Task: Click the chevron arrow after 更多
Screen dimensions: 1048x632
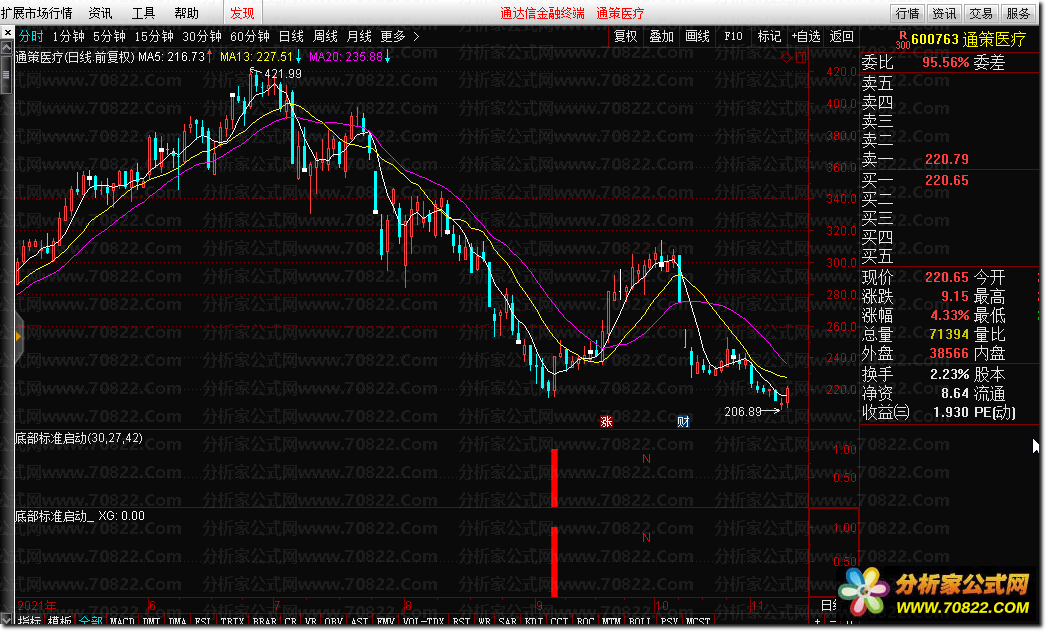Action: pyautogui.click(x=416, y=36)
